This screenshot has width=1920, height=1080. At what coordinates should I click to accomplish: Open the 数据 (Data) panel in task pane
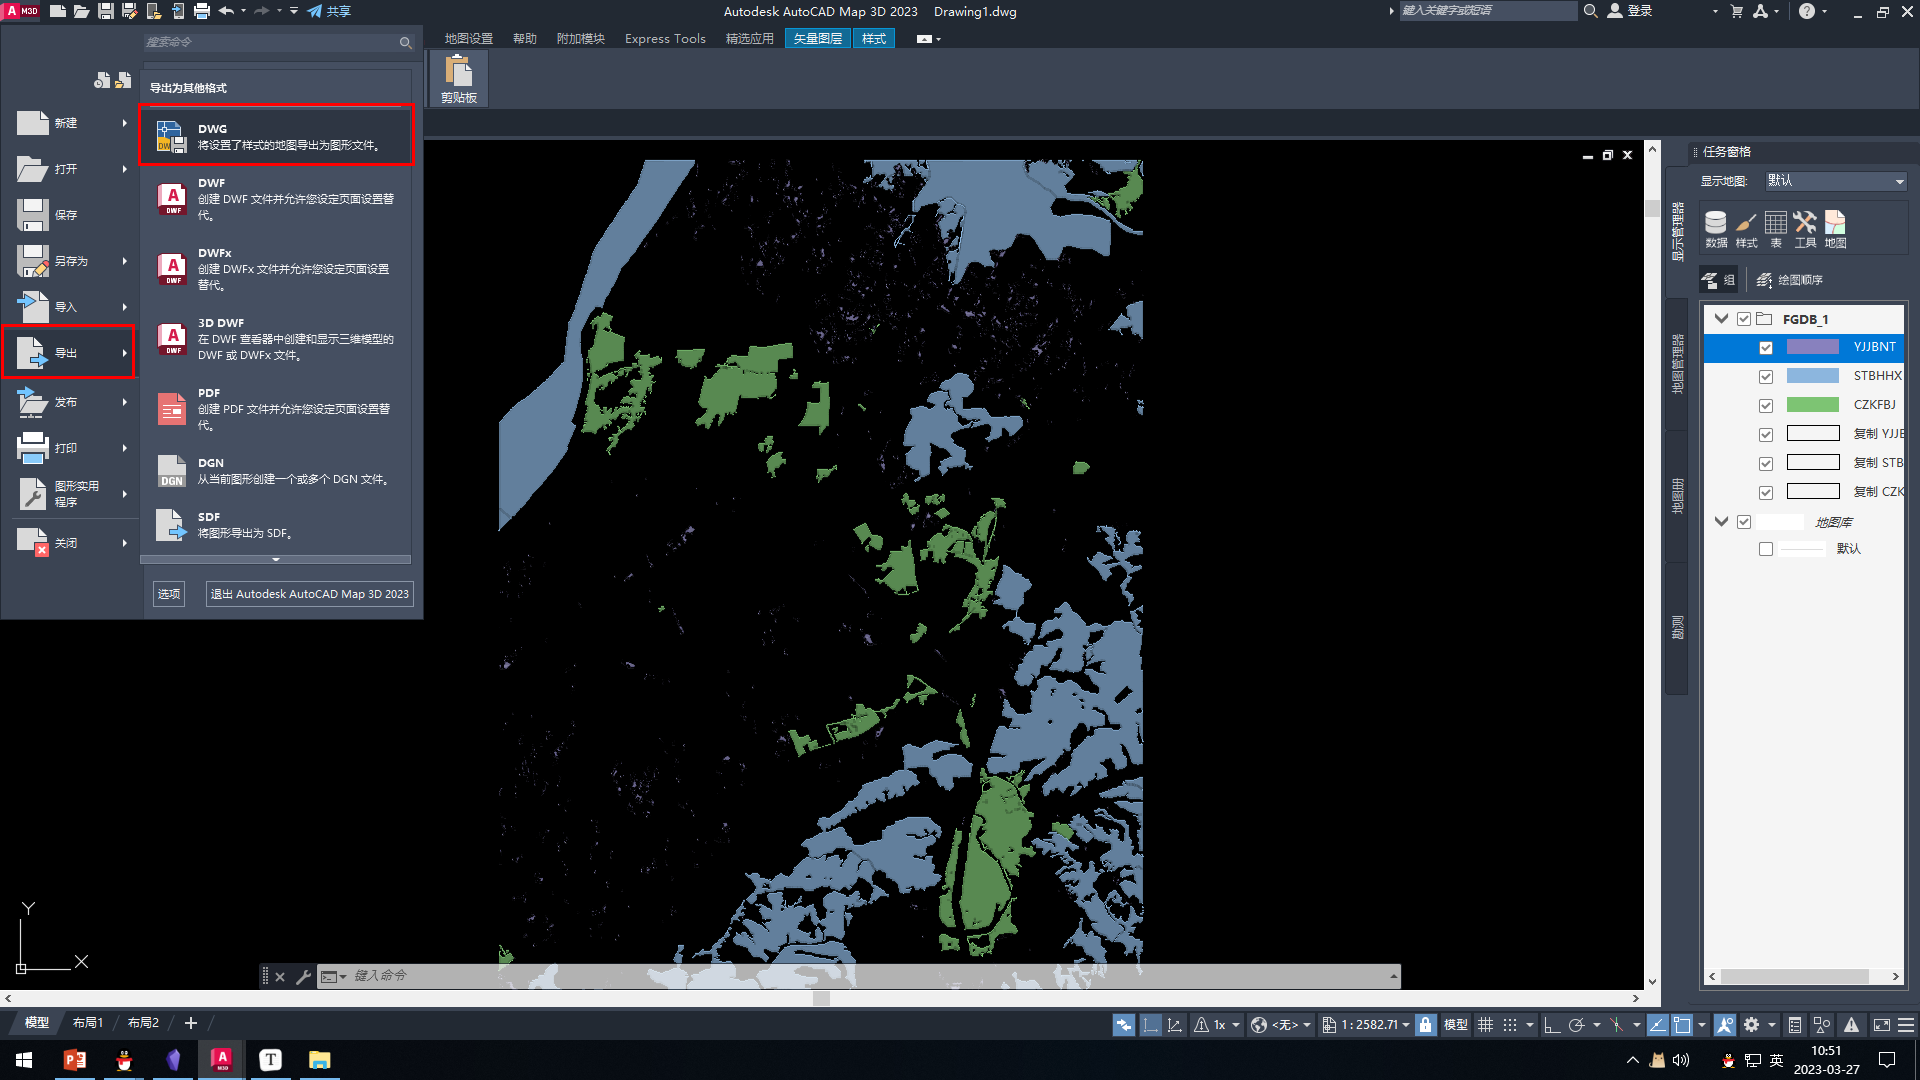click(x=1714, y=228)
